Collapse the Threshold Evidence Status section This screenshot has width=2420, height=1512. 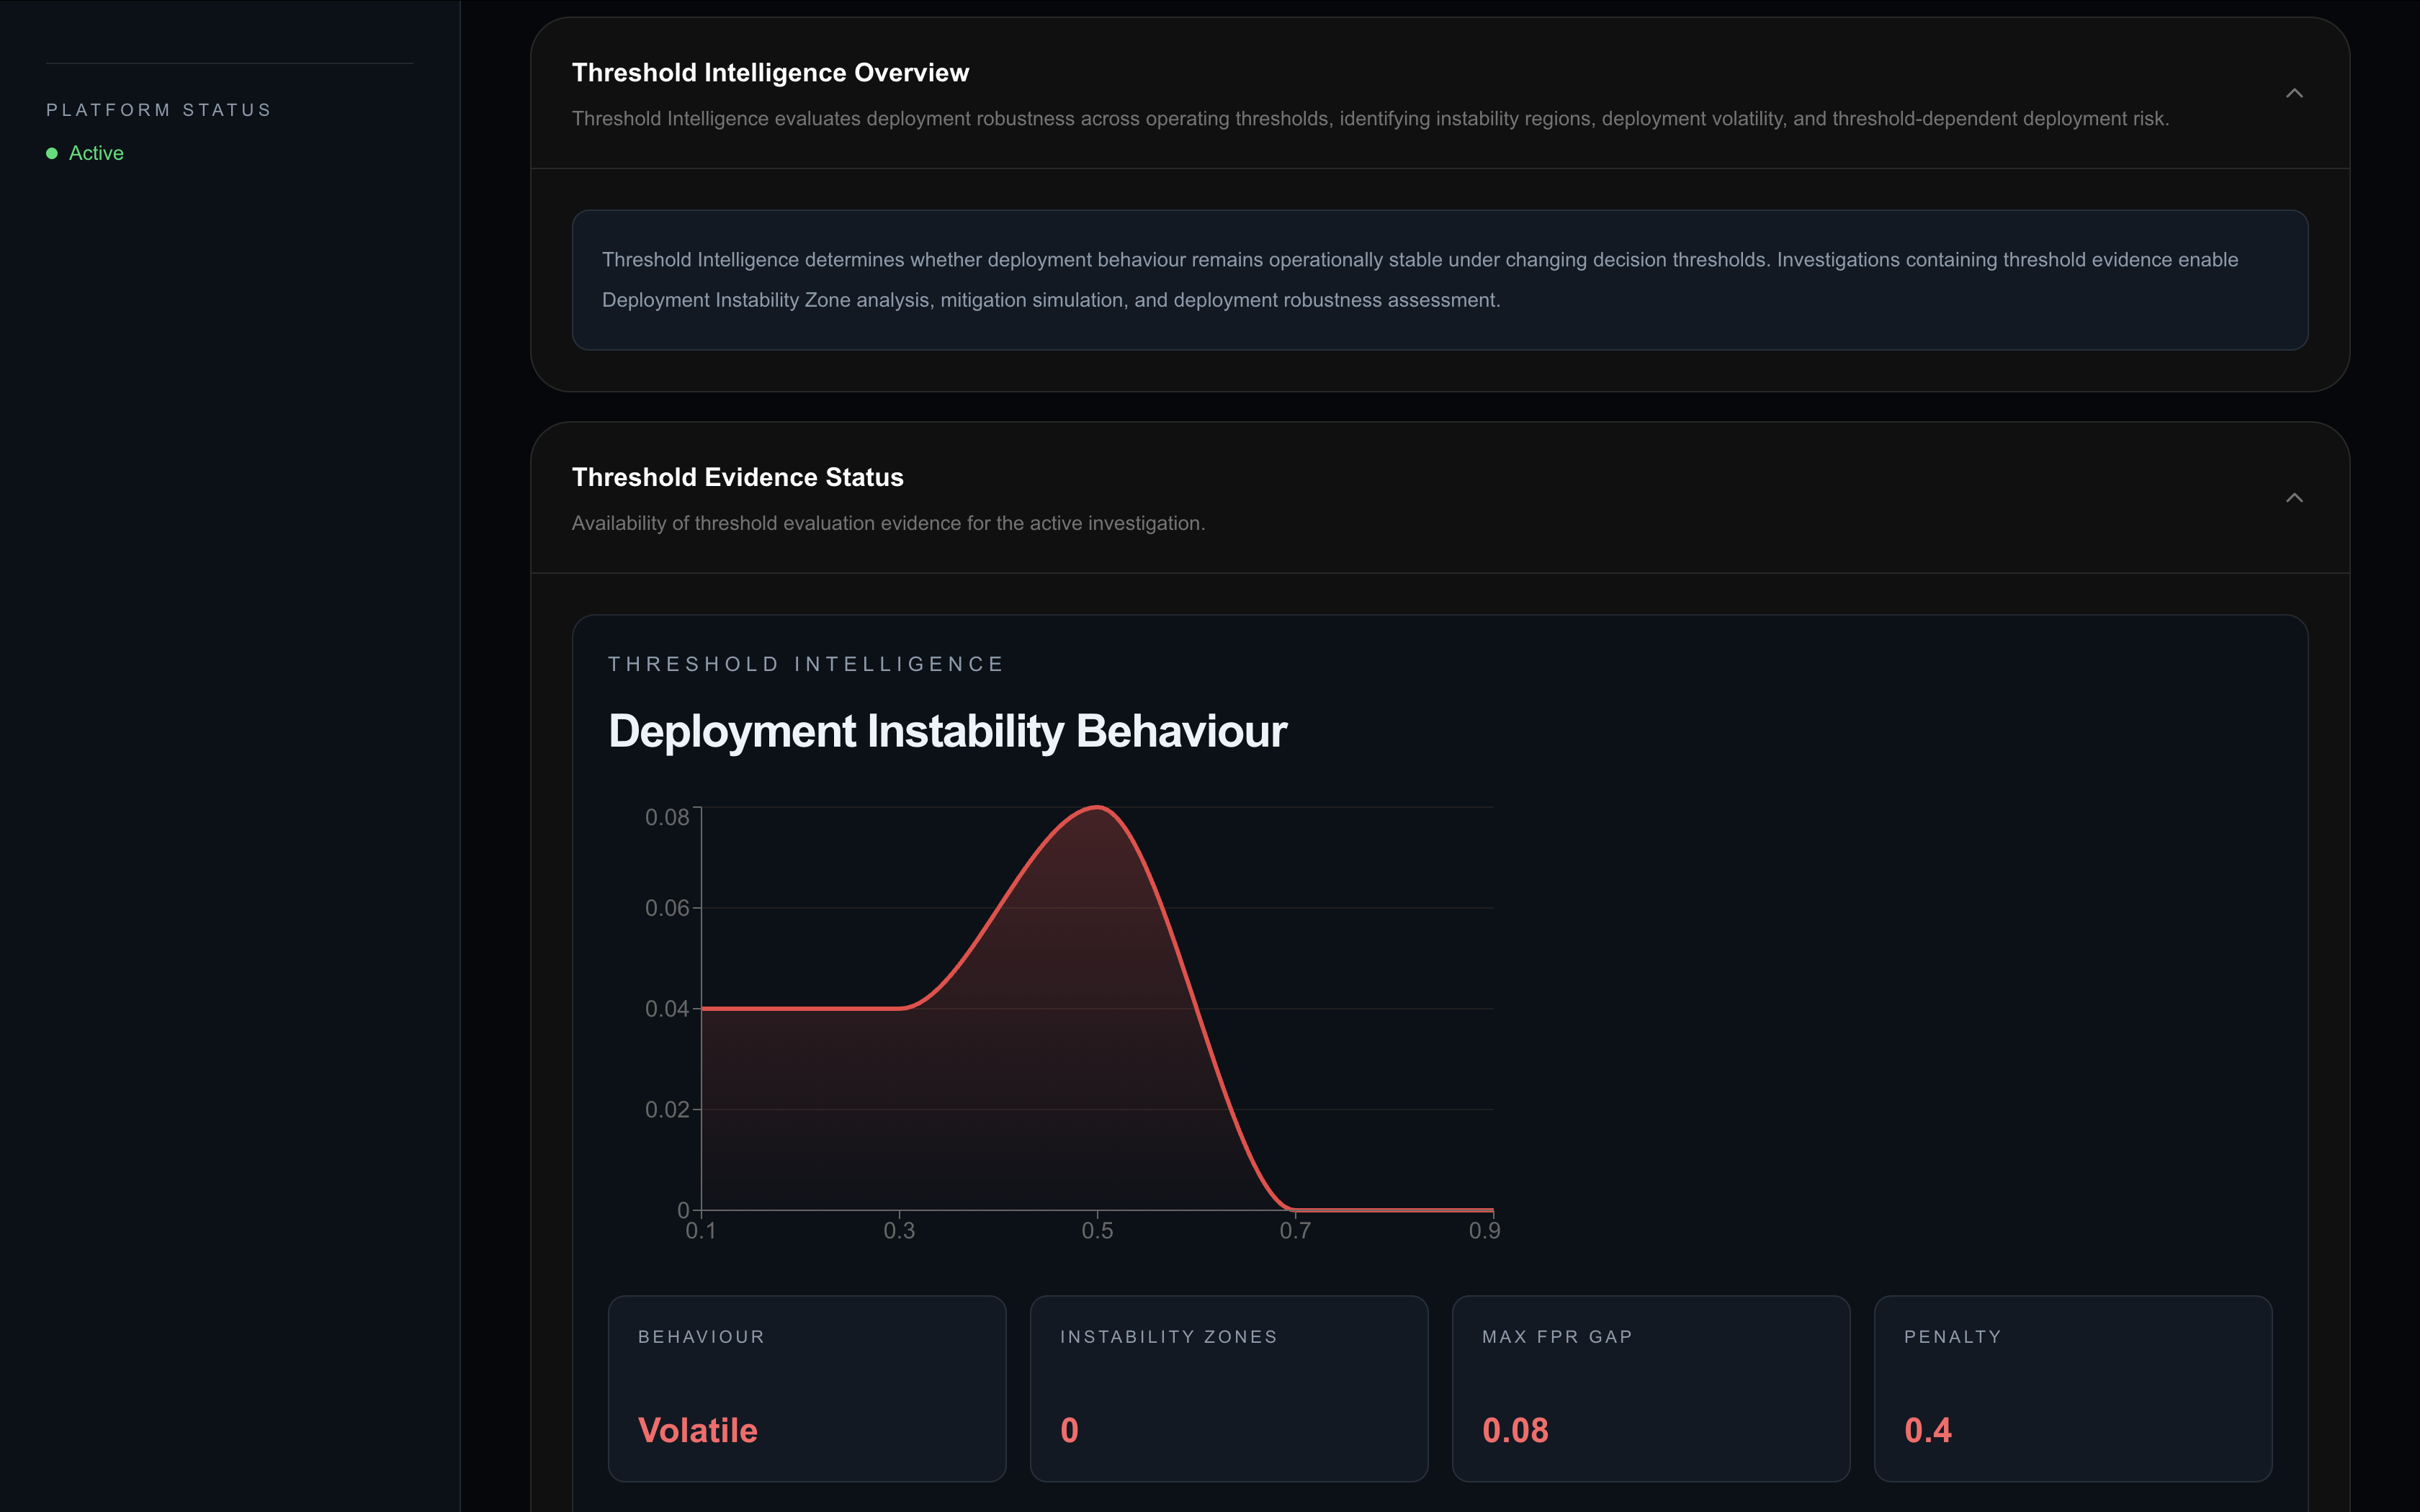[x=2294, y=498]
